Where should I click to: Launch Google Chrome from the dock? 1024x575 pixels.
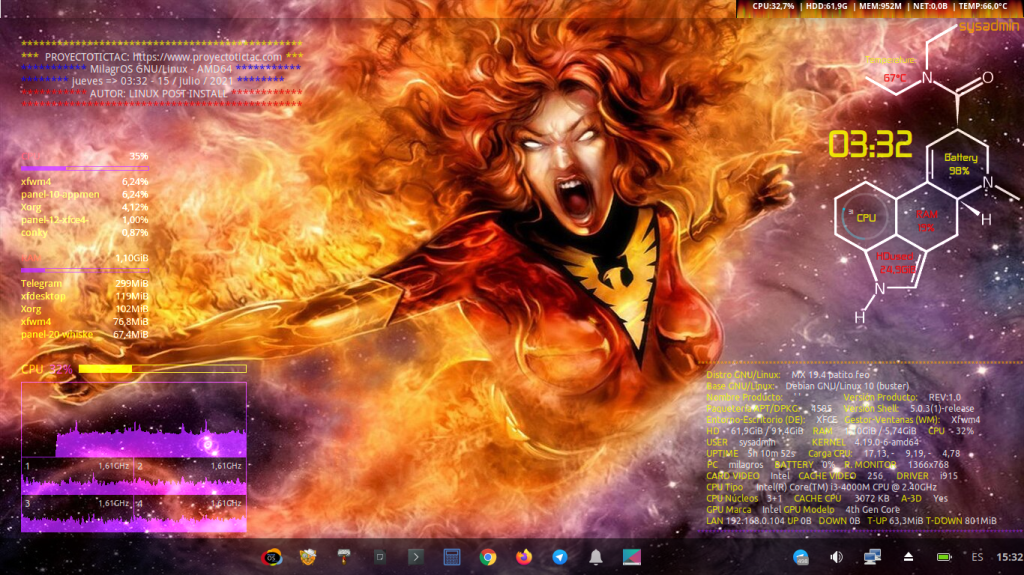point(488,557)
